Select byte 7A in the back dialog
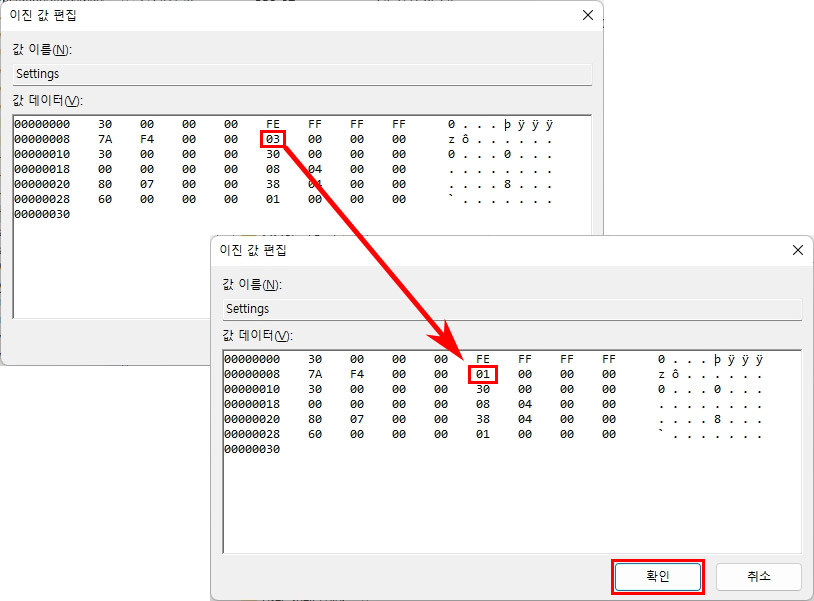The height and width of the screenshot is (601, 814). (105, 139)
